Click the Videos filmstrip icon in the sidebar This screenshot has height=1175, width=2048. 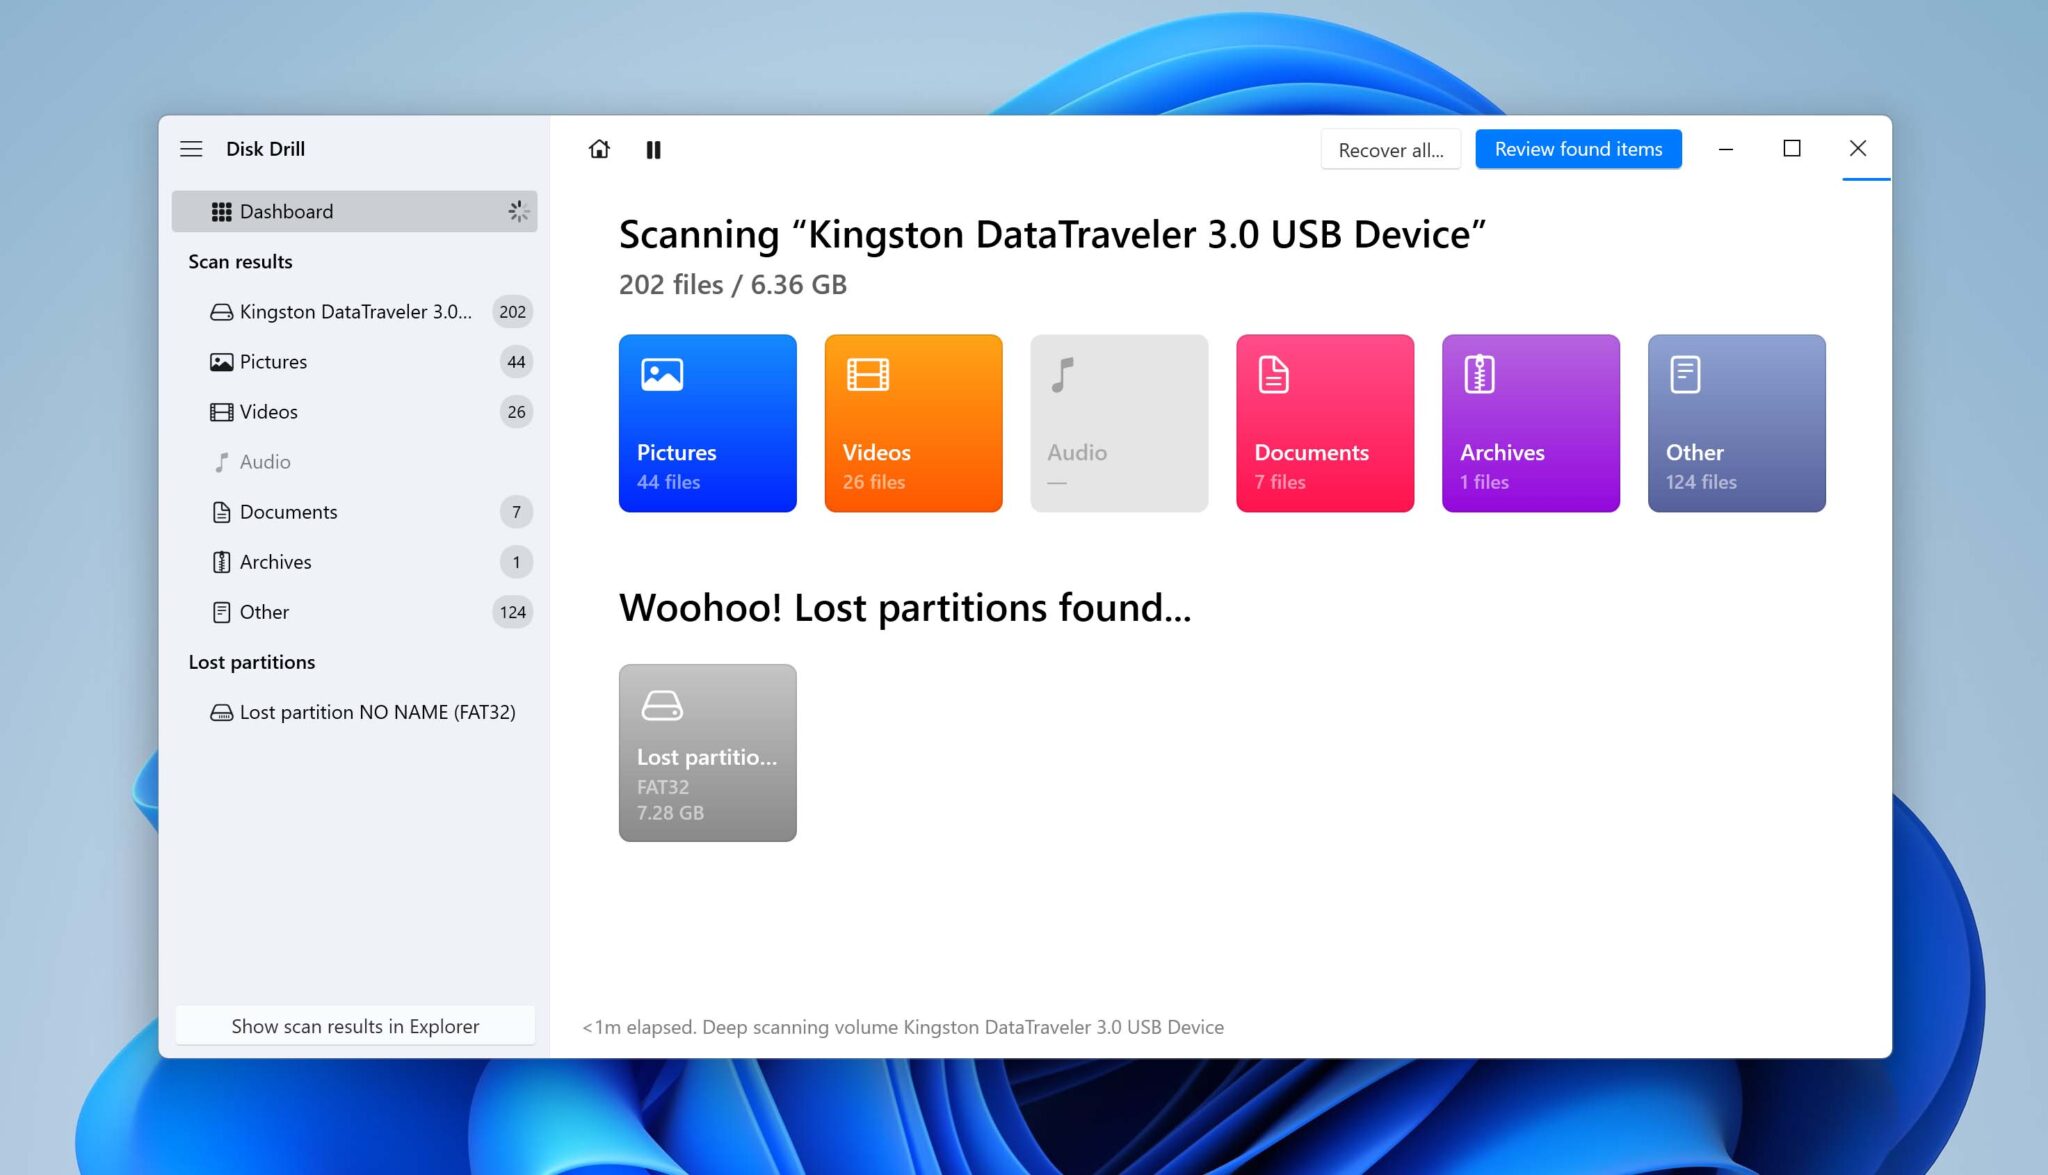pyautogui.click(x=221, y=411)
